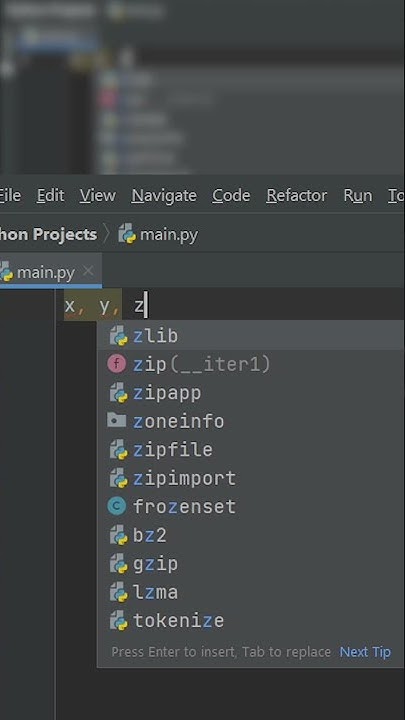Click the Python icon on main.py tab
This screenshot has height=720, width=405.
[6, 272]
